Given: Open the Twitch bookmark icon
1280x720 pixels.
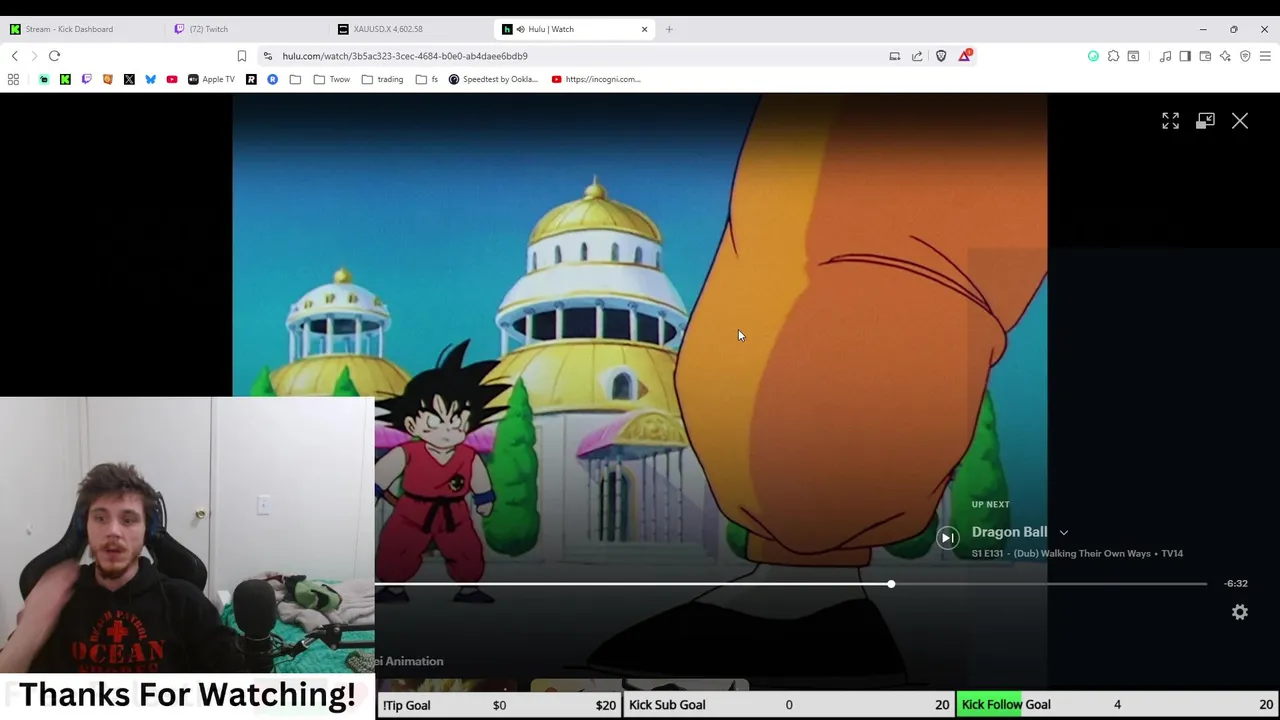Looking at the screenshot, I should tap(86, 79).
